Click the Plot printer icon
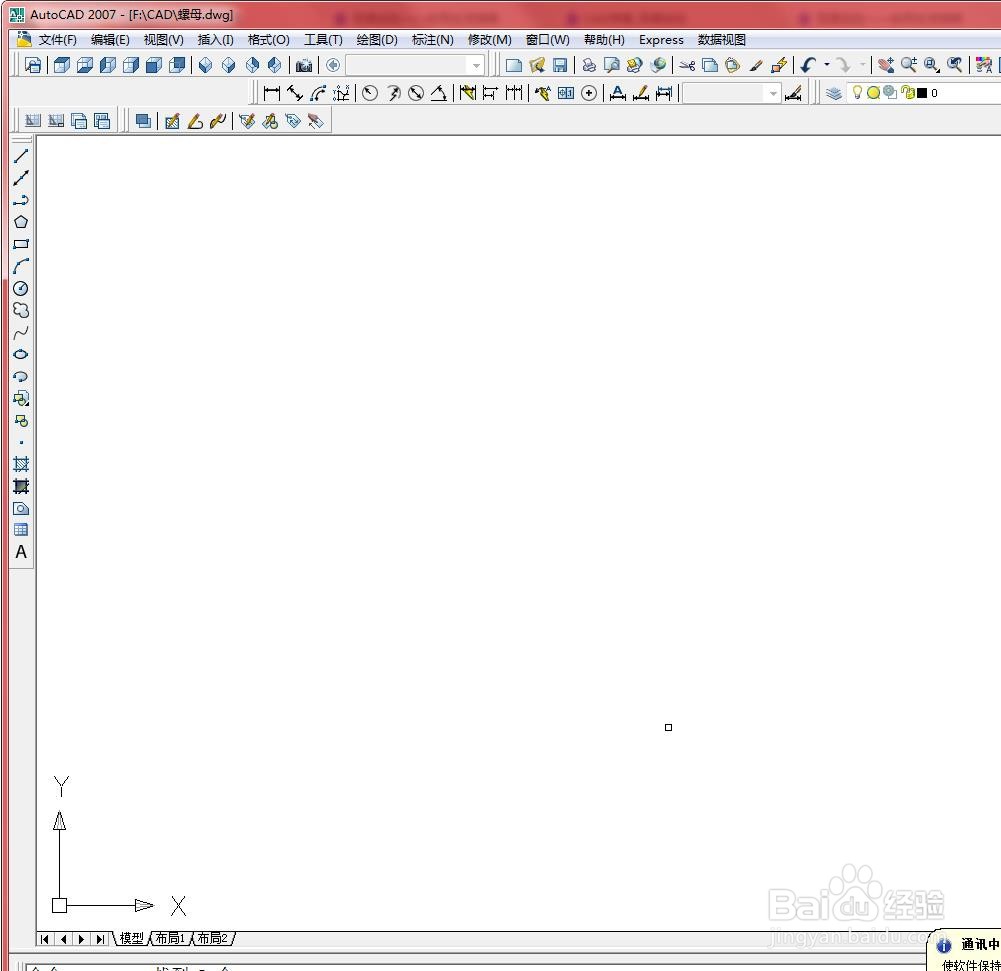Viewport: 1001px width, 971px height. click(x=589, y=65)
